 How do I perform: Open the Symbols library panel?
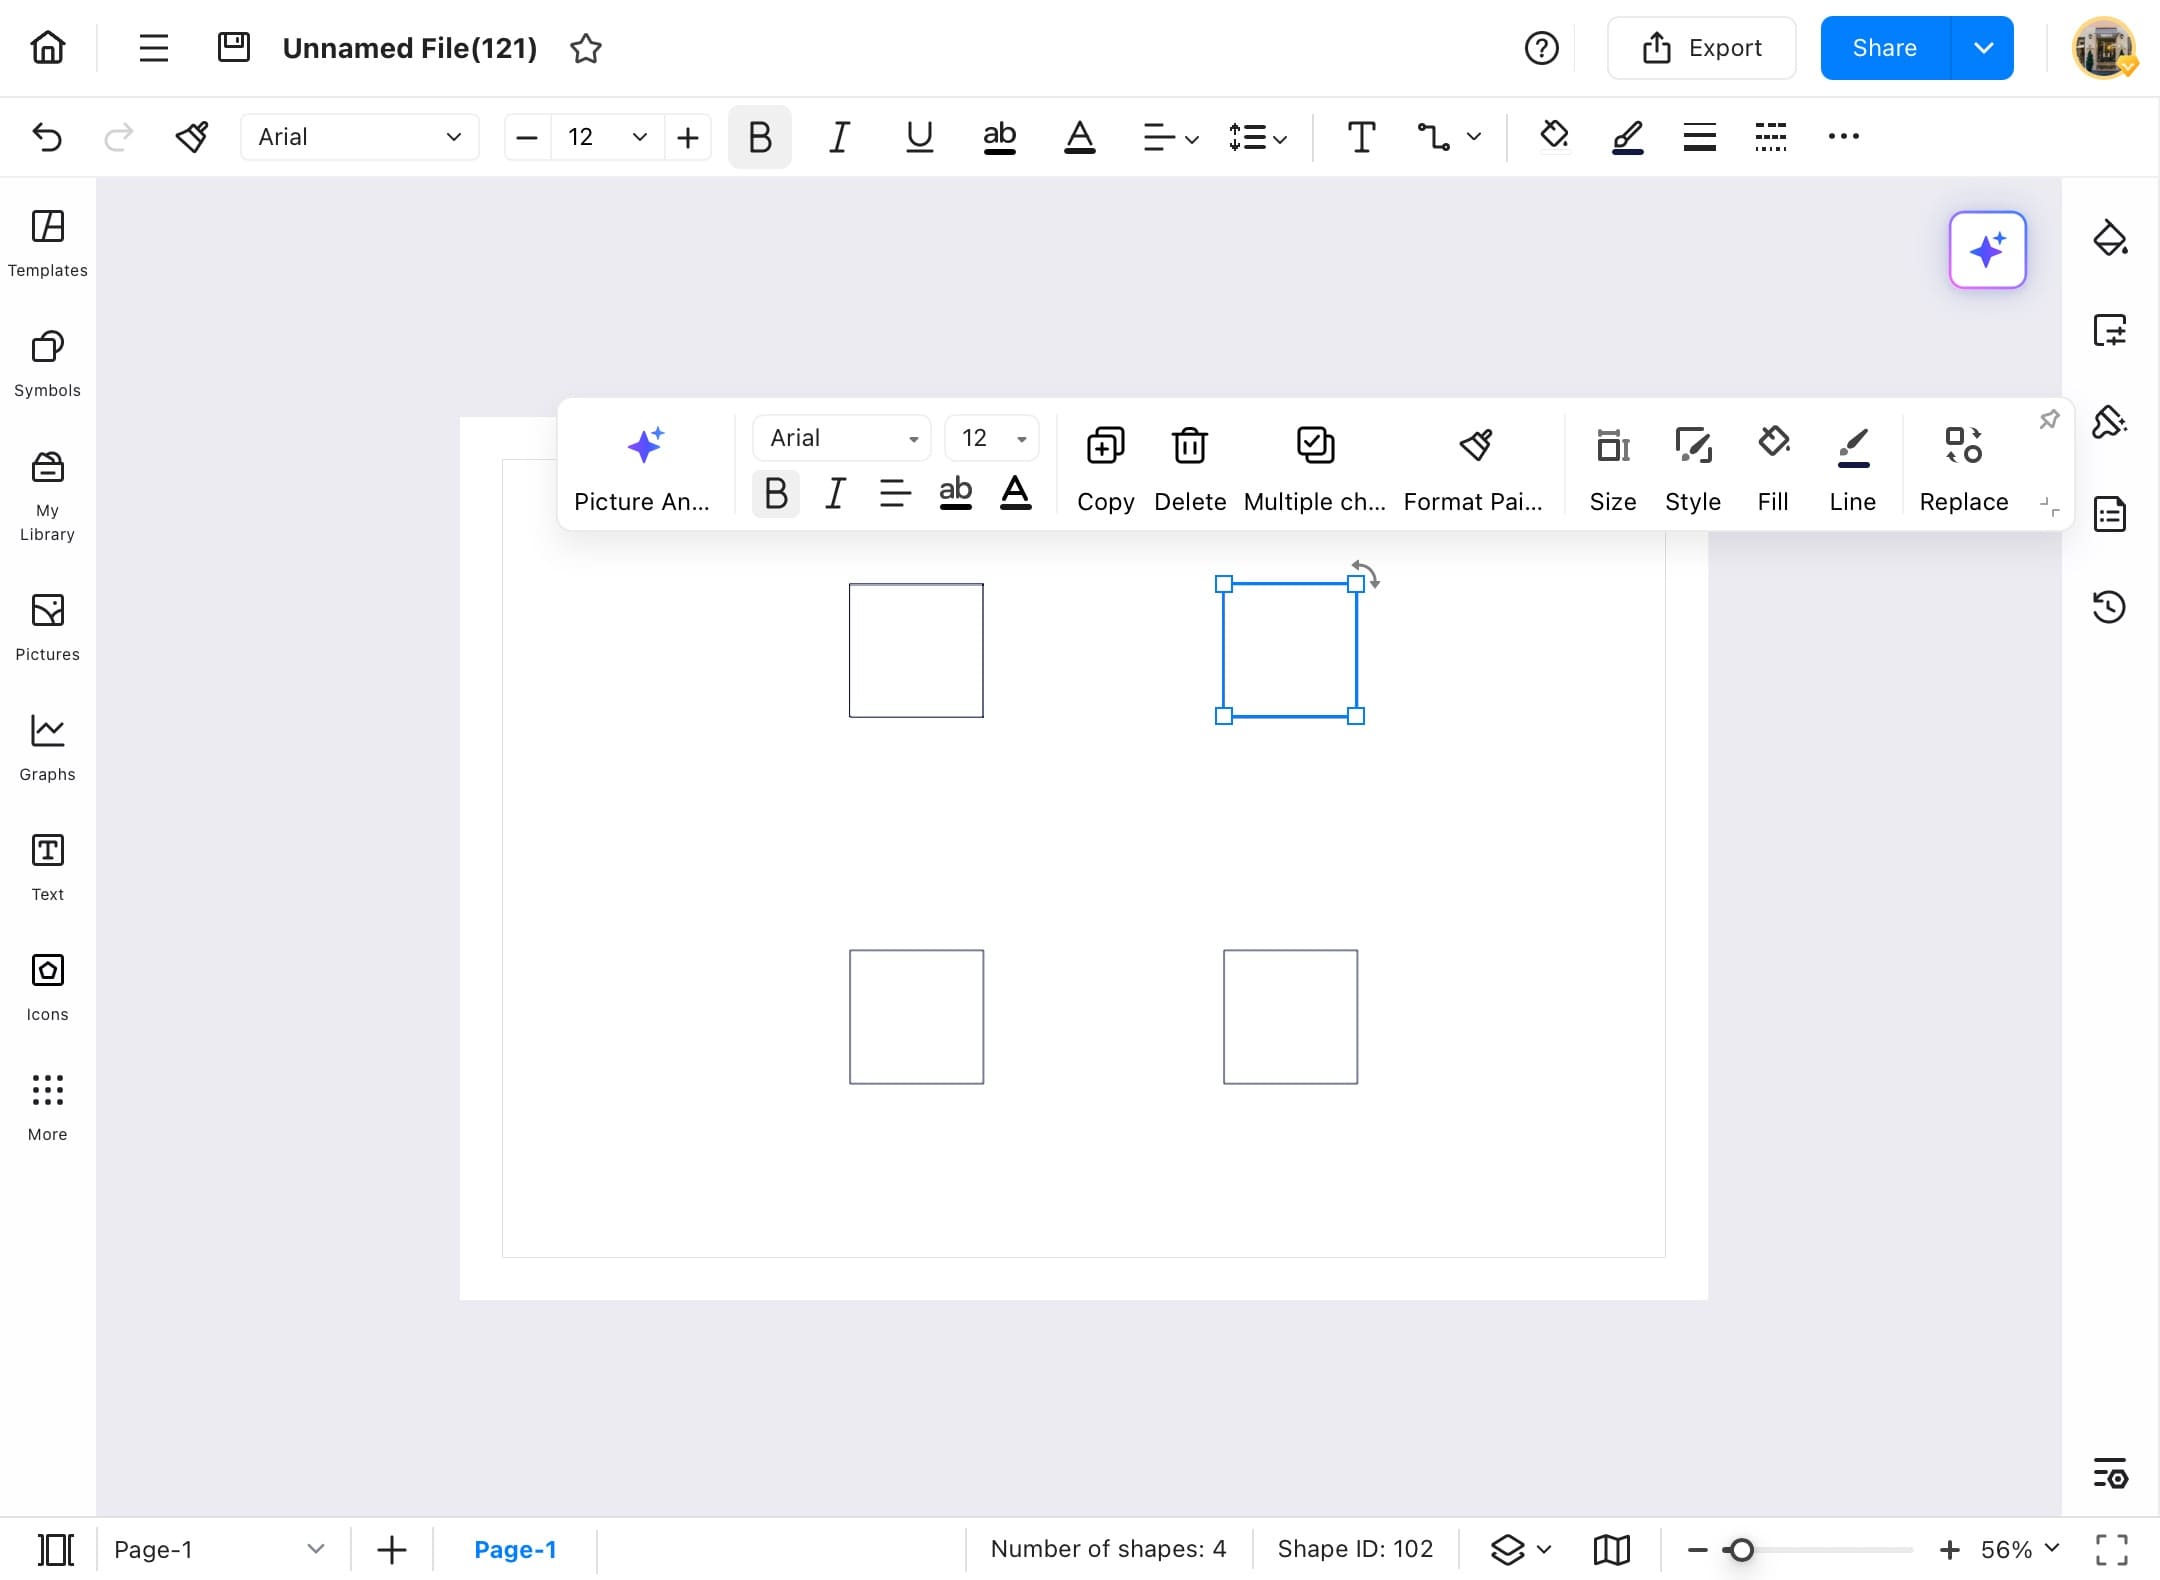pos(46,363)
